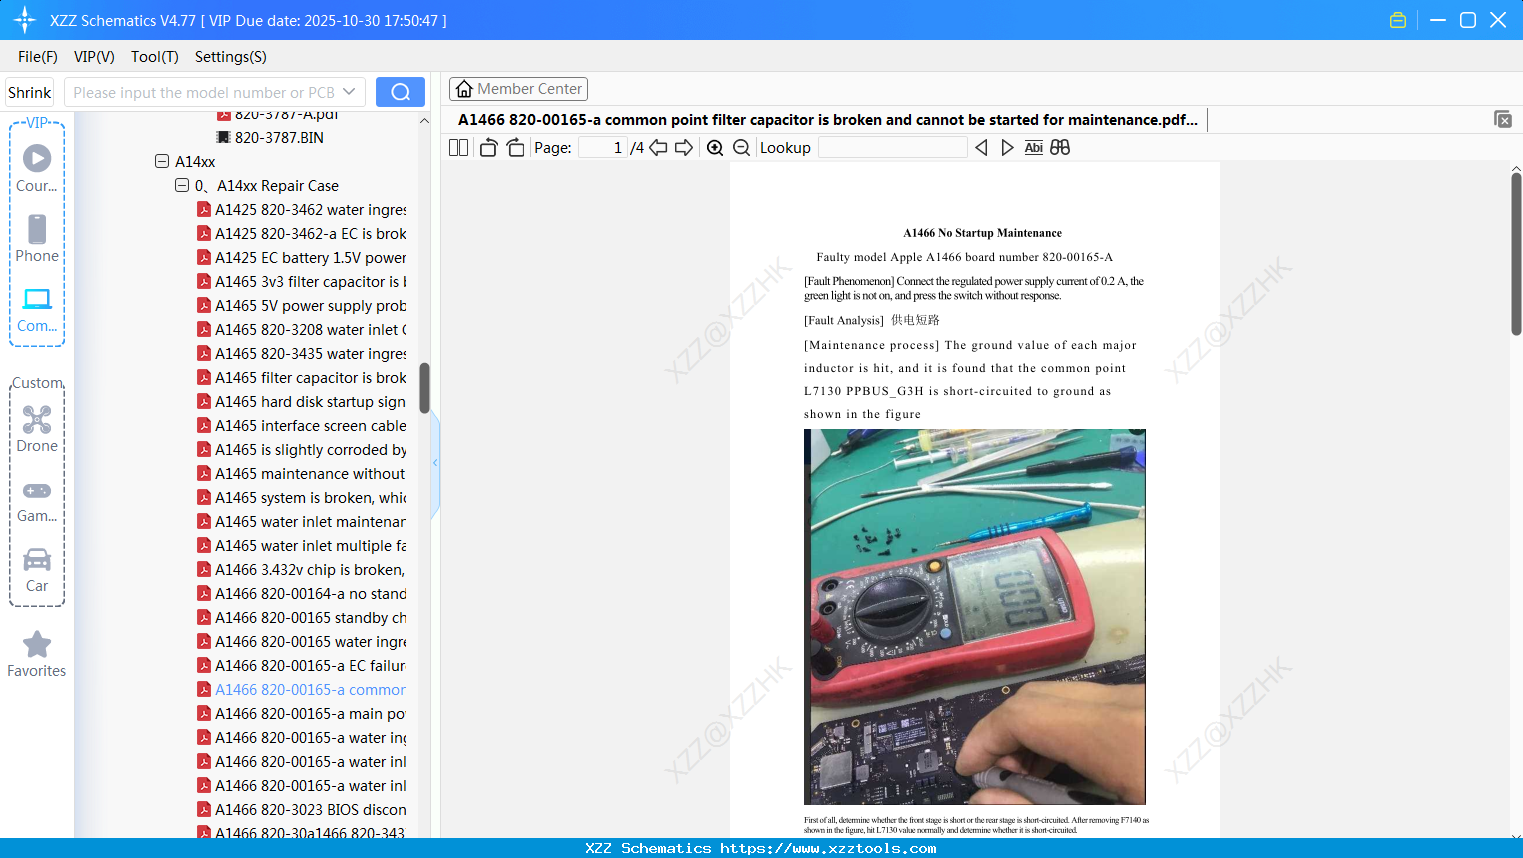Image resolution: width=1523 pixels, height=858 pixels.
Task: Open A1466 3.432v chip is broken case
Action: pos(311,569)
